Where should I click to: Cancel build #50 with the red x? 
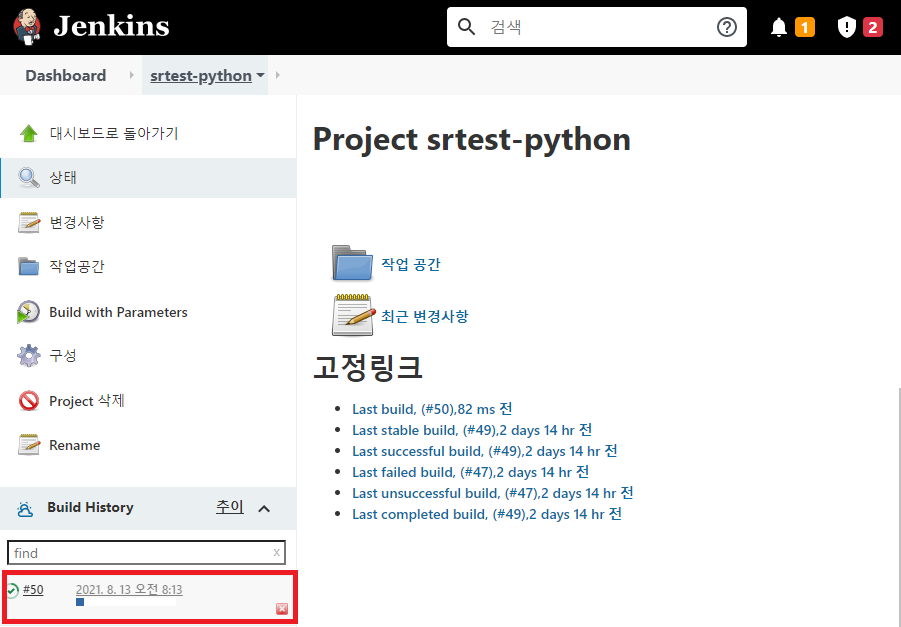(x=282, y=609)
